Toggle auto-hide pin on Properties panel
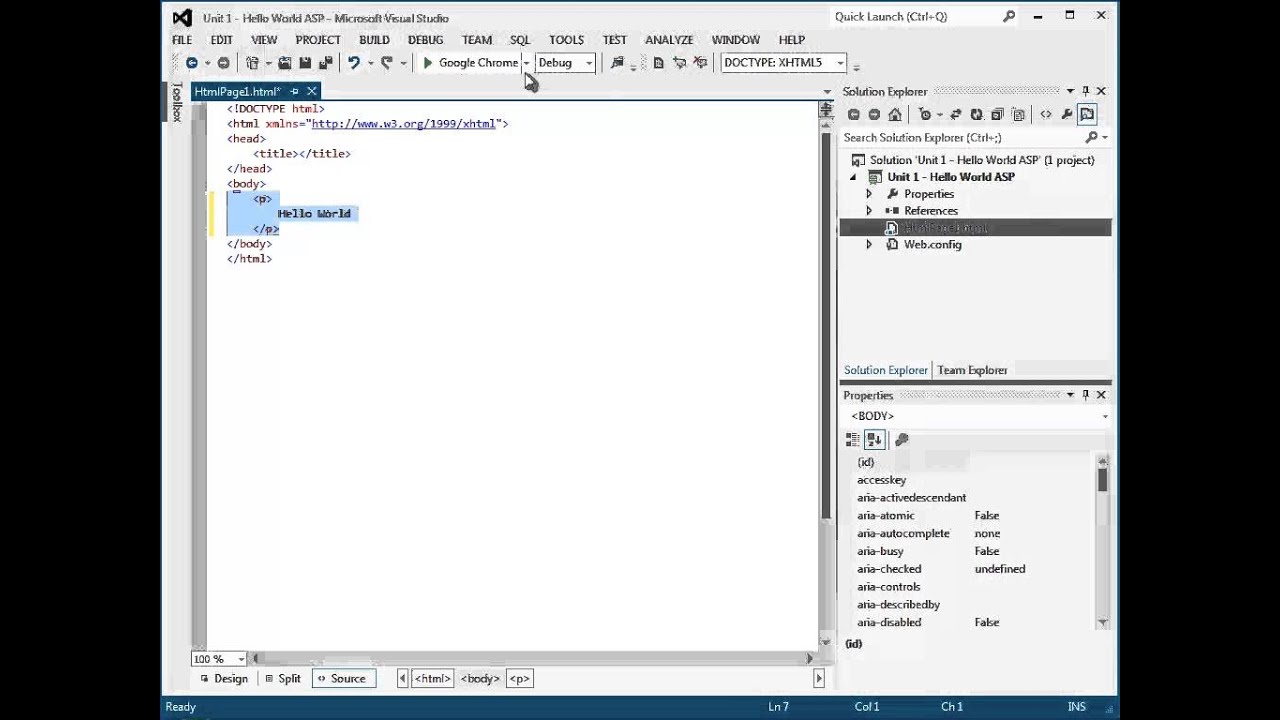The width and height of the screenshot is (1280, 720). click(x=1086, y=395)
